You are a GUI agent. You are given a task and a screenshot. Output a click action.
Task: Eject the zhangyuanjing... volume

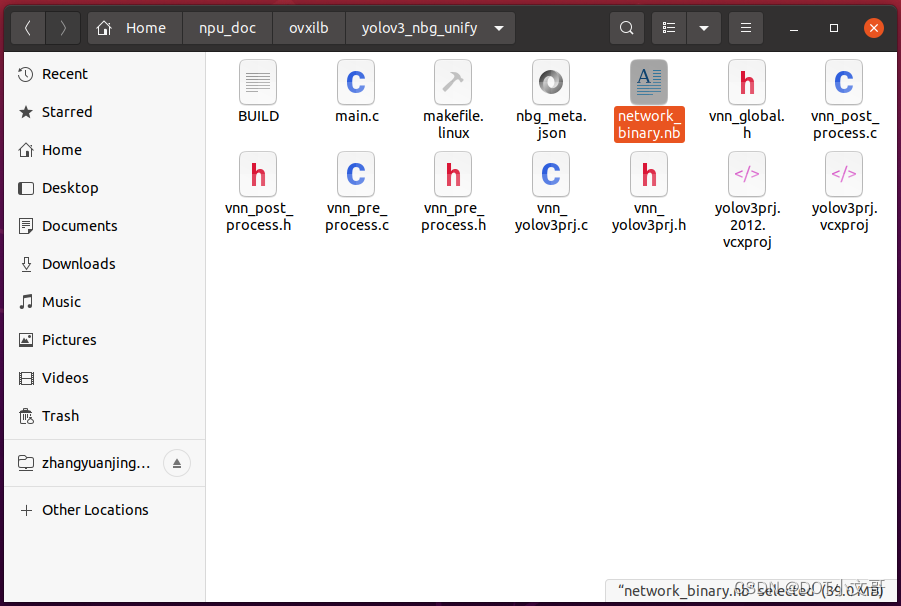point(177,463)
